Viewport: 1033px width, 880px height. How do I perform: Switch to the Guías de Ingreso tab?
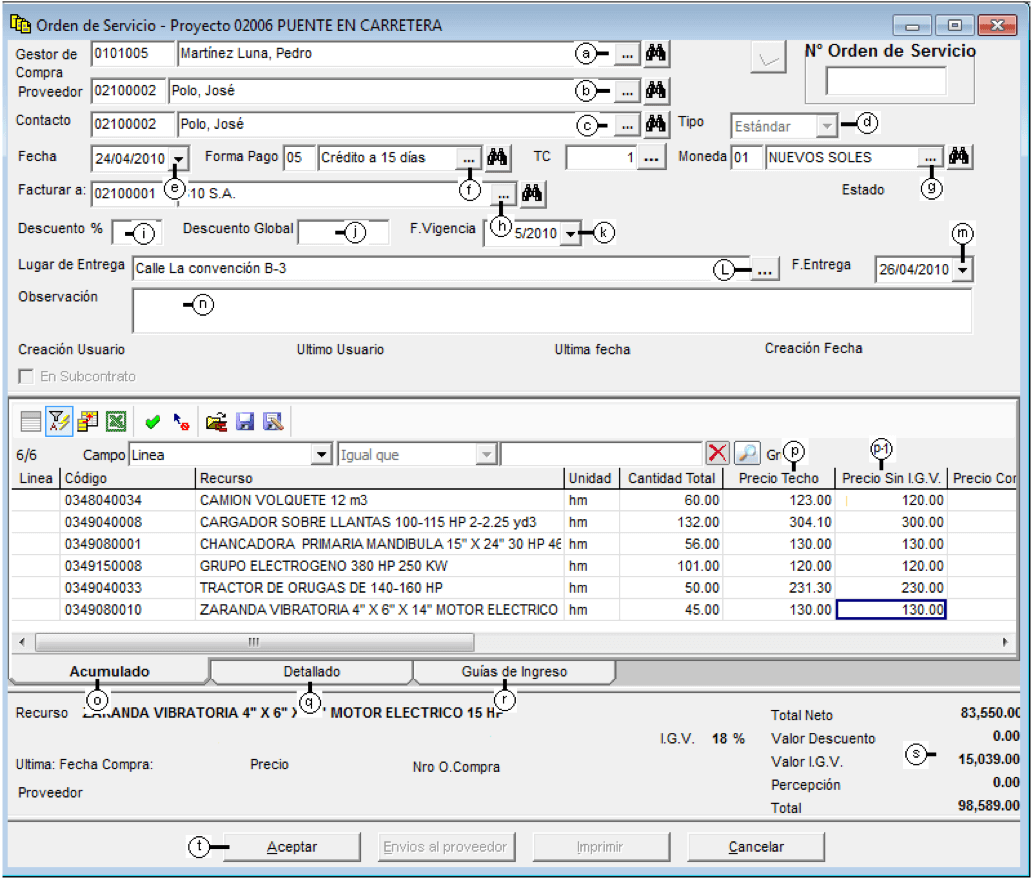click(514, 672)
